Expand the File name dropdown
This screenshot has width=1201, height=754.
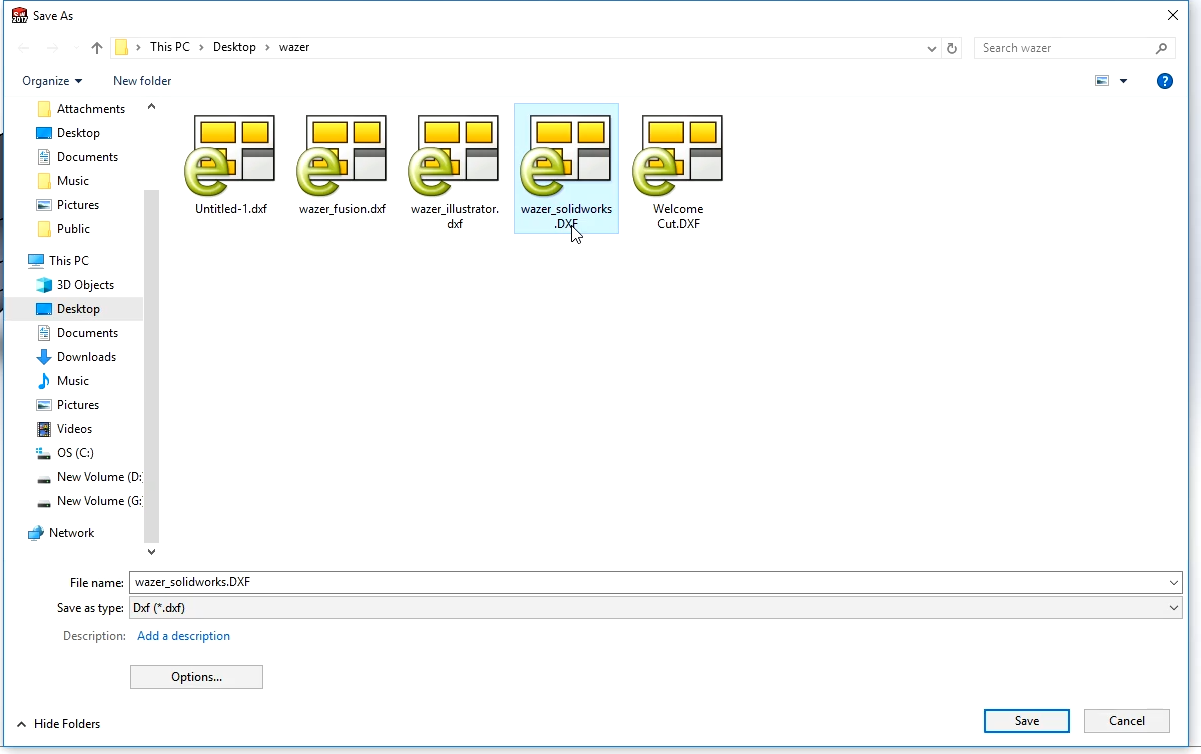click(x=1173, y=582)
